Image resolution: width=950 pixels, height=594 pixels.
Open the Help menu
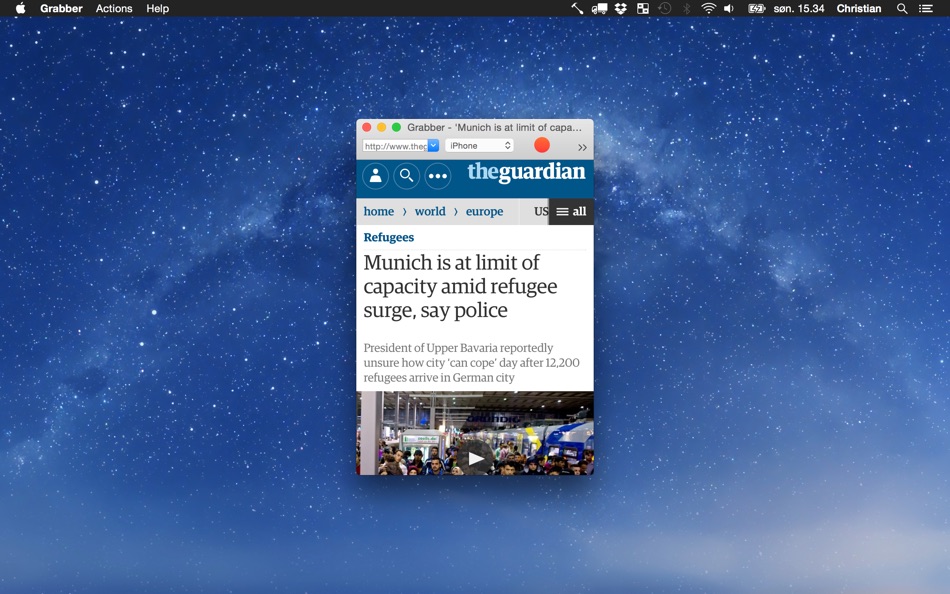[x=158, y=8]
